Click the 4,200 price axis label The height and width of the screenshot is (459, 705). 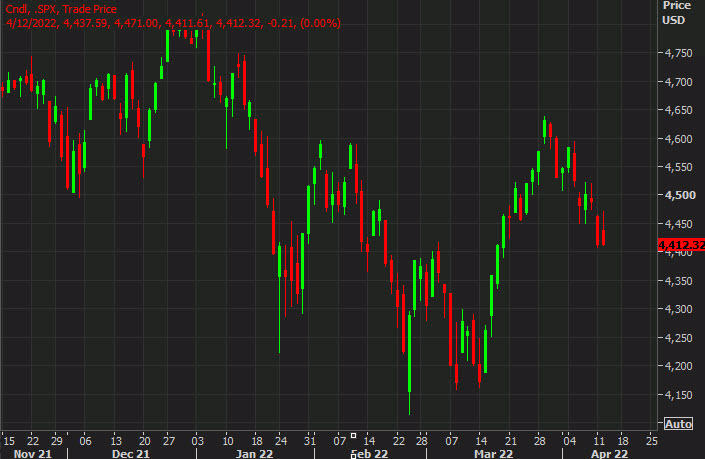click(678, 366)
